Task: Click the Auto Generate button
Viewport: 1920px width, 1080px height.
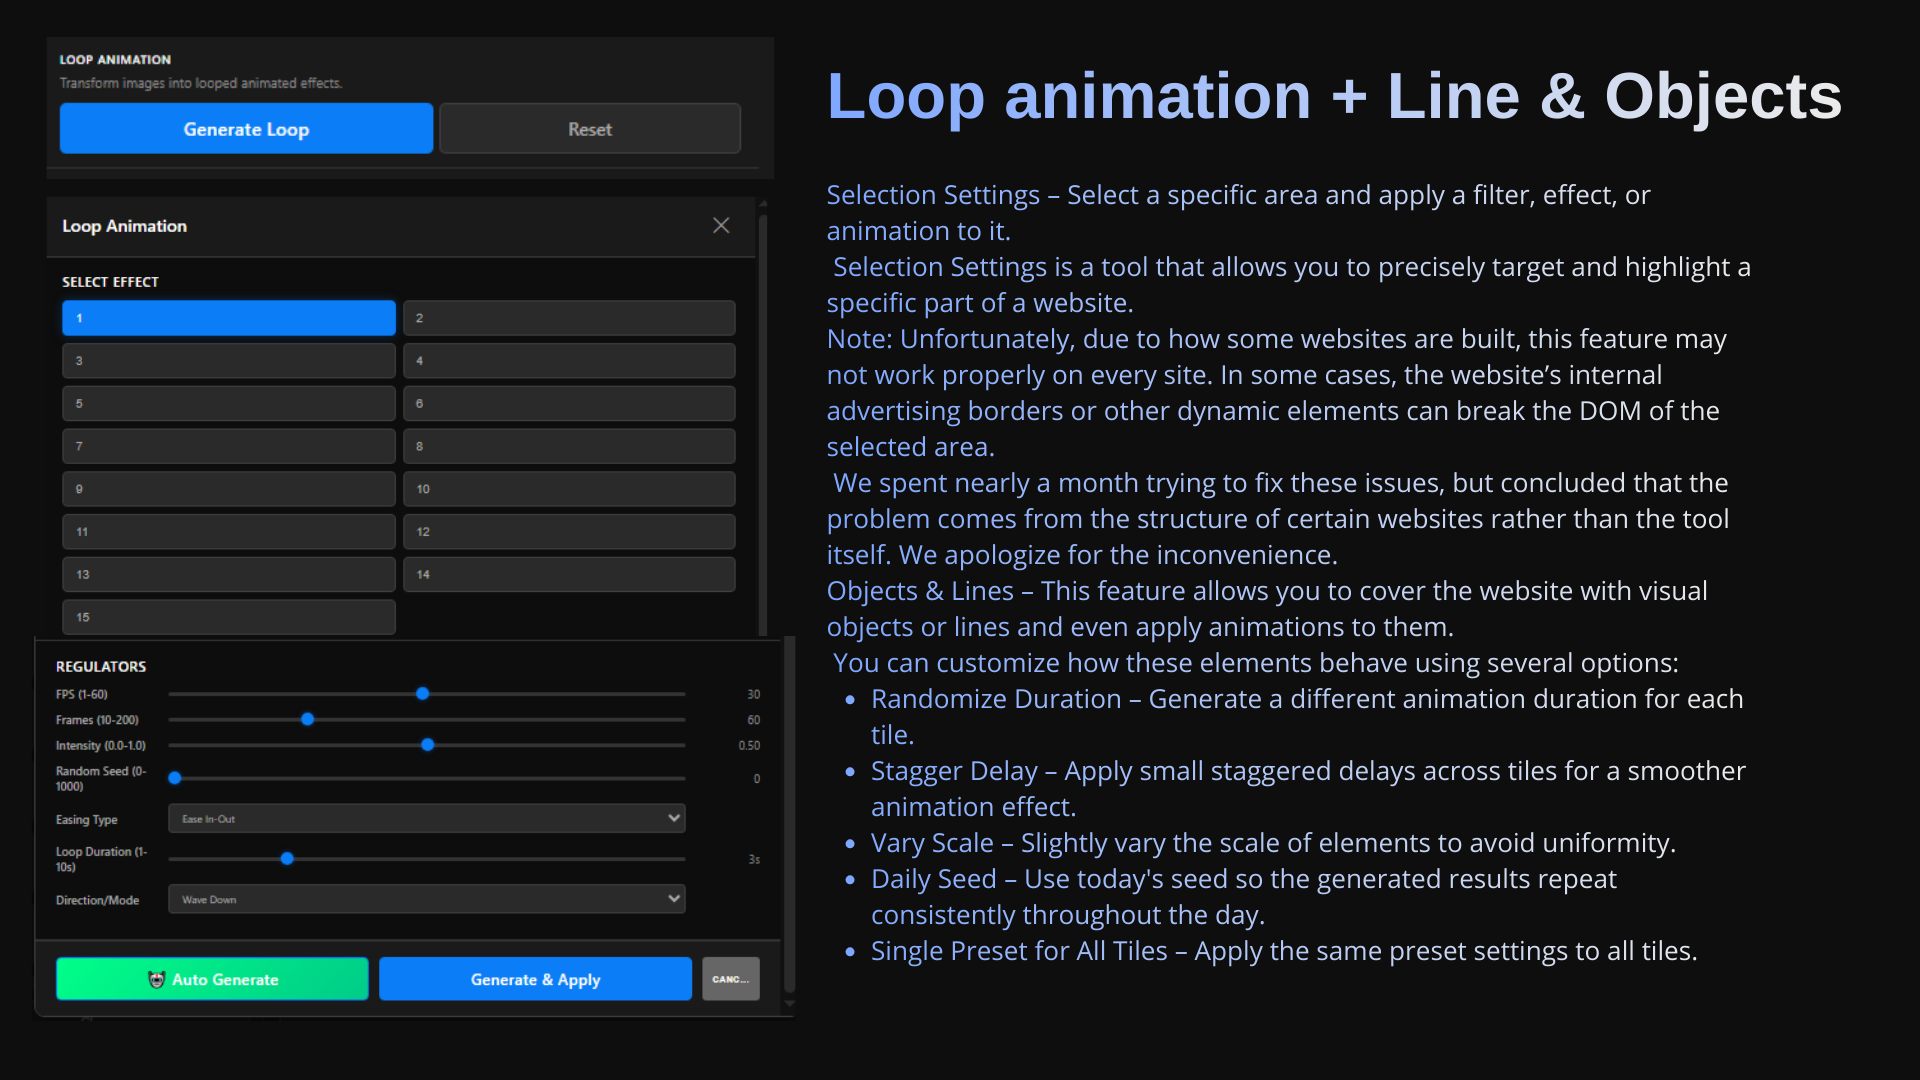Action: [x=212, y=979]
